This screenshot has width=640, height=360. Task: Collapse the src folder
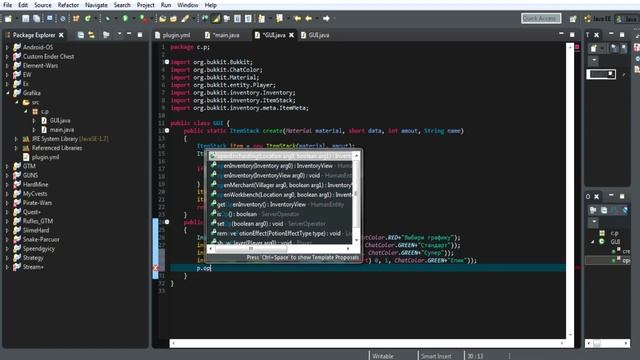coord(16,102)
